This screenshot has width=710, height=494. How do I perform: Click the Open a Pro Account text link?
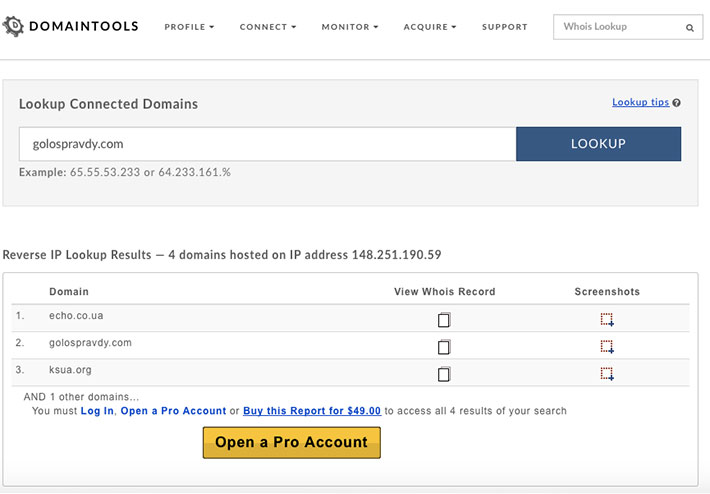coord(173,411)
